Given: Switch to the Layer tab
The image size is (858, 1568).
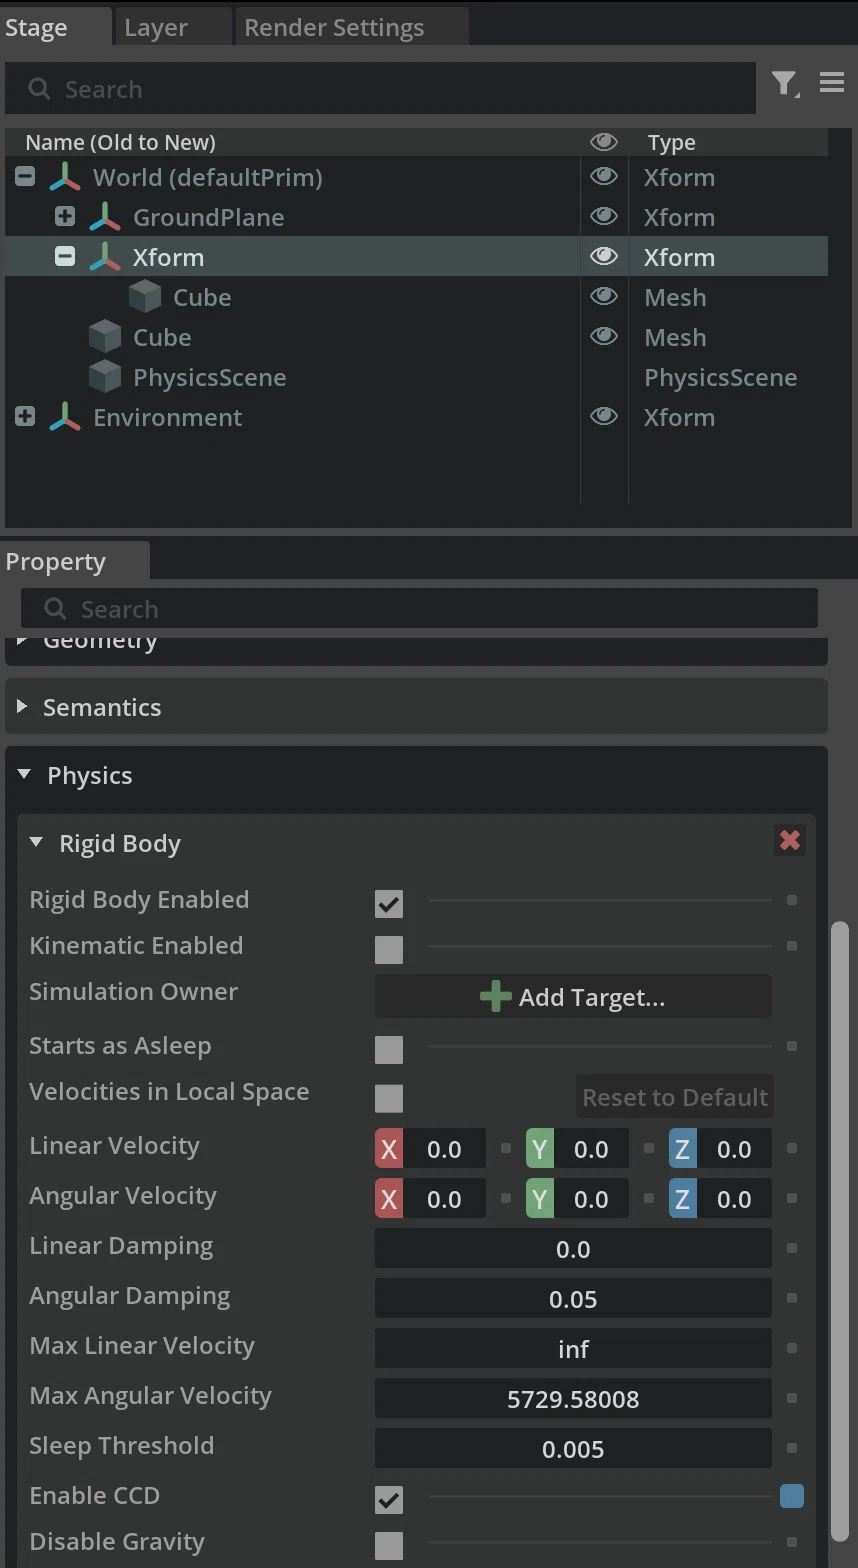Looking at the screenshot, I should 156,27.
